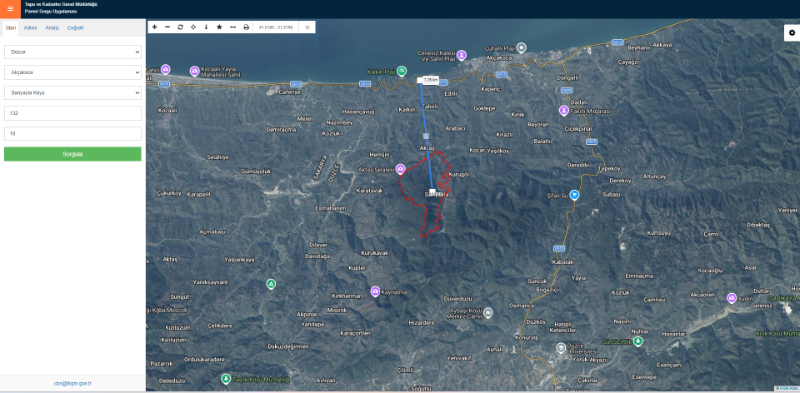Viewport: 800px width, 393px height.
Task: Click the info tool icon
Action: click(x=206, y=27)
